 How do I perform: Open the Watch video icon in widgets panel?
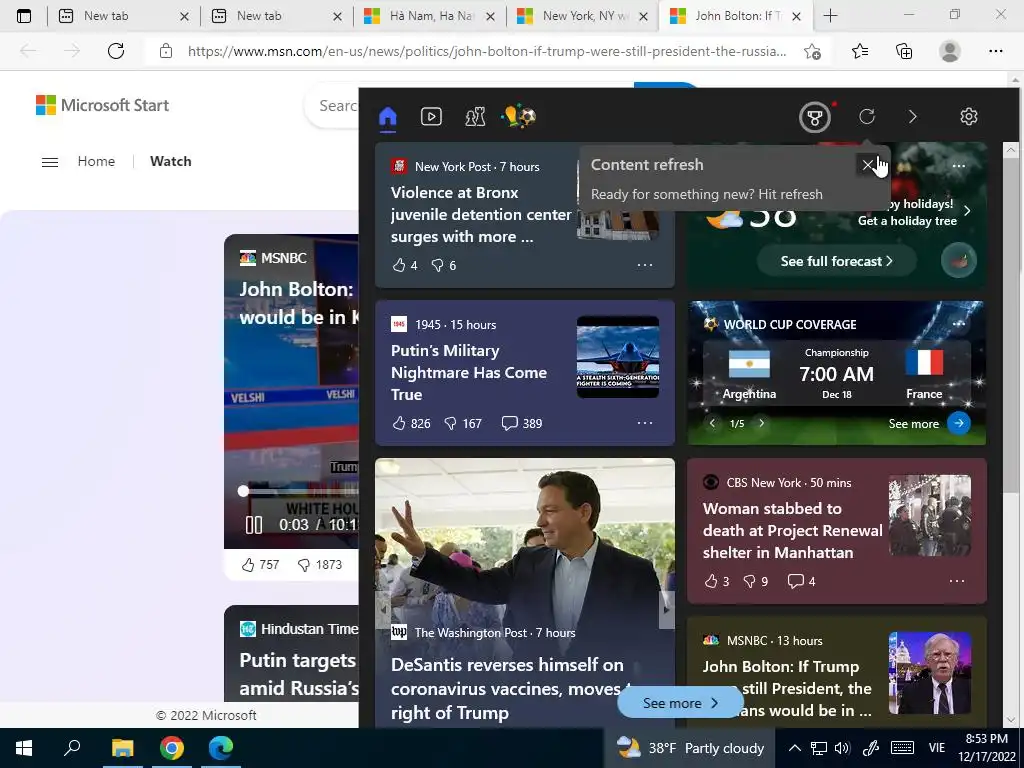coord(431,117)
